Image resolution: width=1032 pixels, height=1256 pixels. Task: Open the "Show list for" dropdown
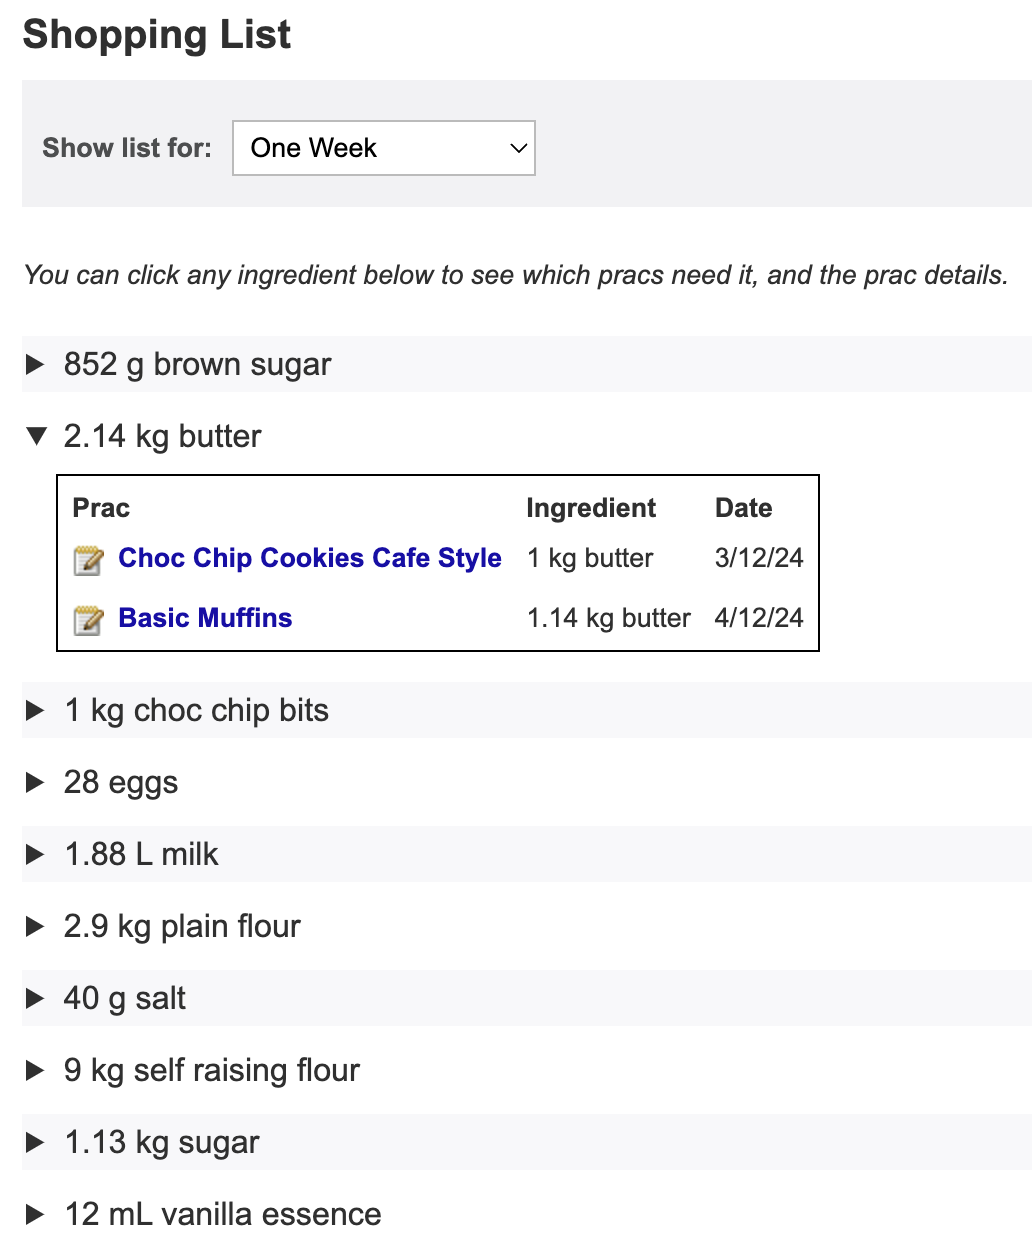[x=384, y=148]
